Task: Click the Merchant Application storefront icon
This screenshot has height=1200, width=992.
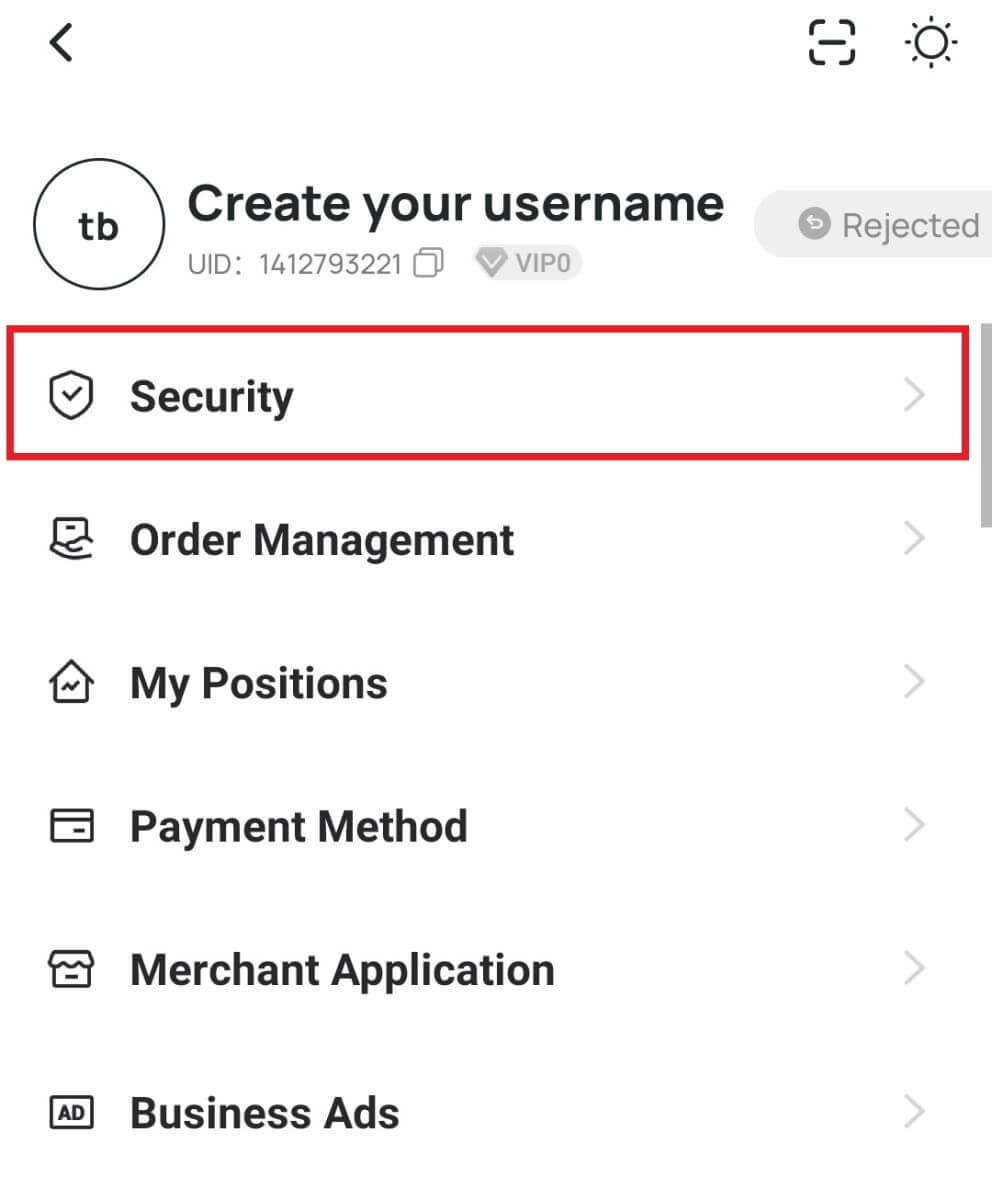Action: (70, 968)
